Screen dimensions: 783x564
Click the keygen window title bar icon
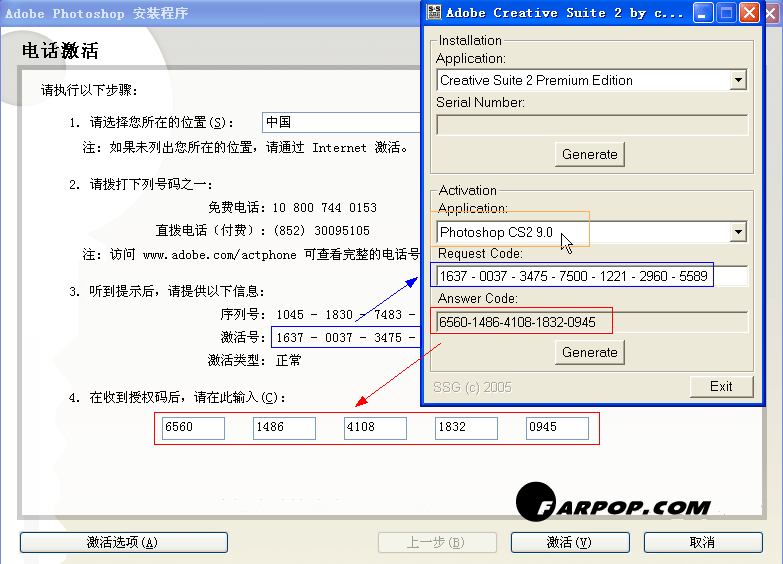(434, 12)
